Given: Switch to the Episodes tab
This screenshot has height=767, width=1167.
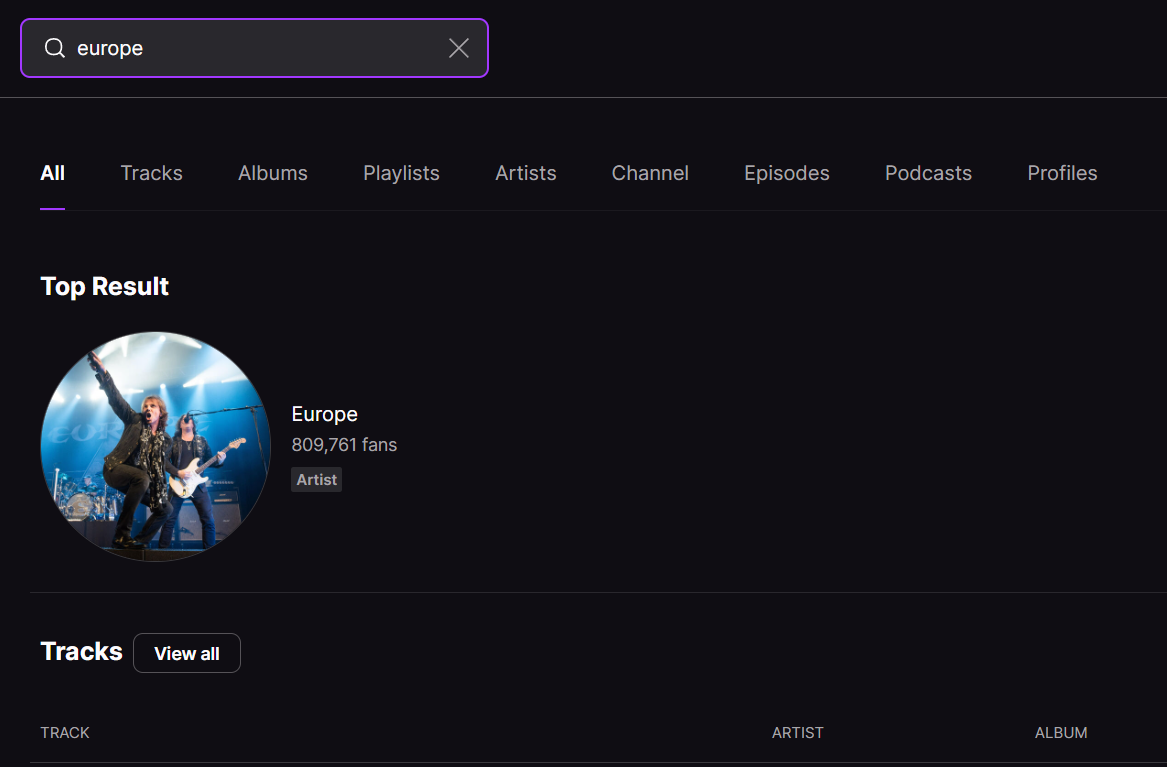Looking at the screenshot, I should tap(787, 173).
